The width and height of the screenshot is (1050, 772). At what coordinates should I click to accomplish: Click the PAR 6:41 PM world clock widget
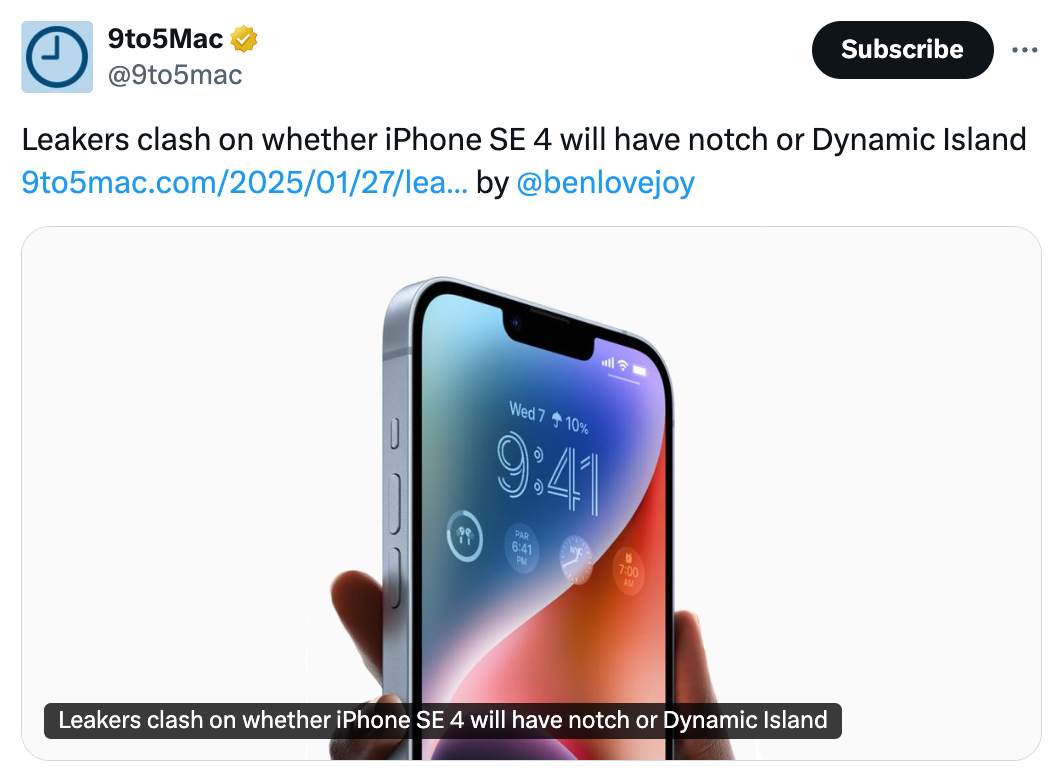(522, 548)
